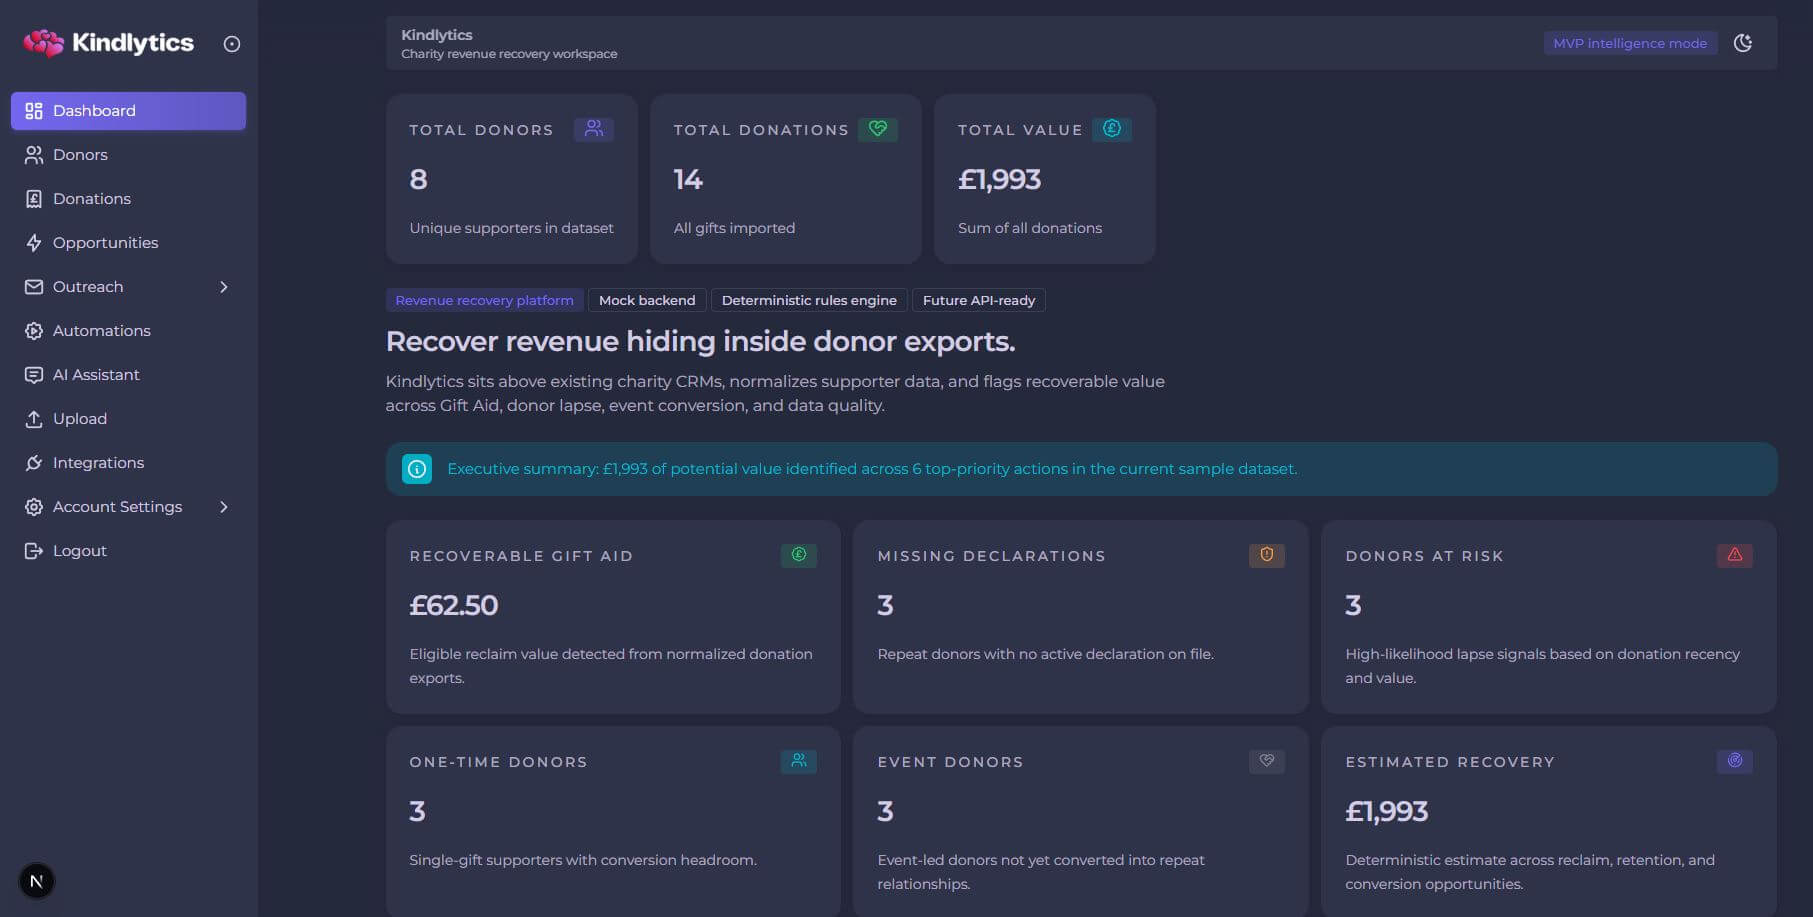Image resolution: width=1813 pixels, height=917 pixels.
Task: Select the Upload menu entry
Action: coord(128,419)
